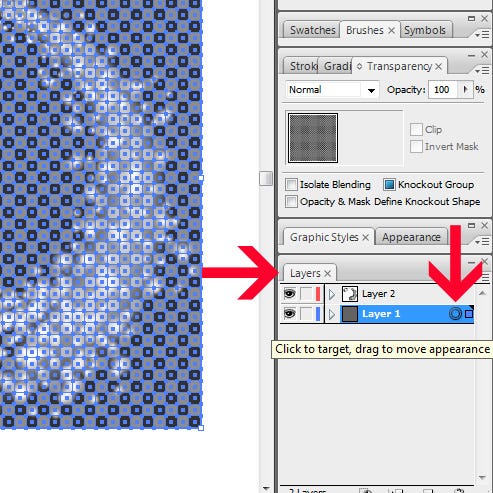
Task: Expand Layer 1 with its disclosure triangle
Action: 332,314
